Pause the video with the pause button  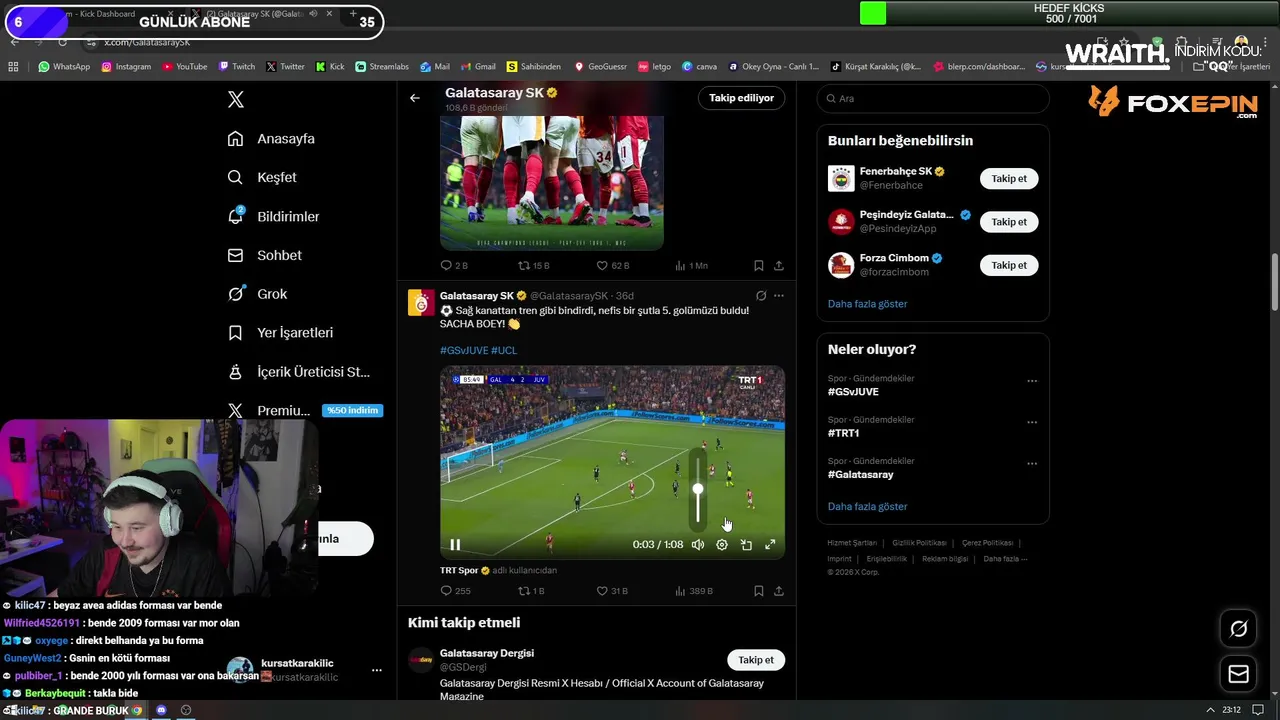455,545
